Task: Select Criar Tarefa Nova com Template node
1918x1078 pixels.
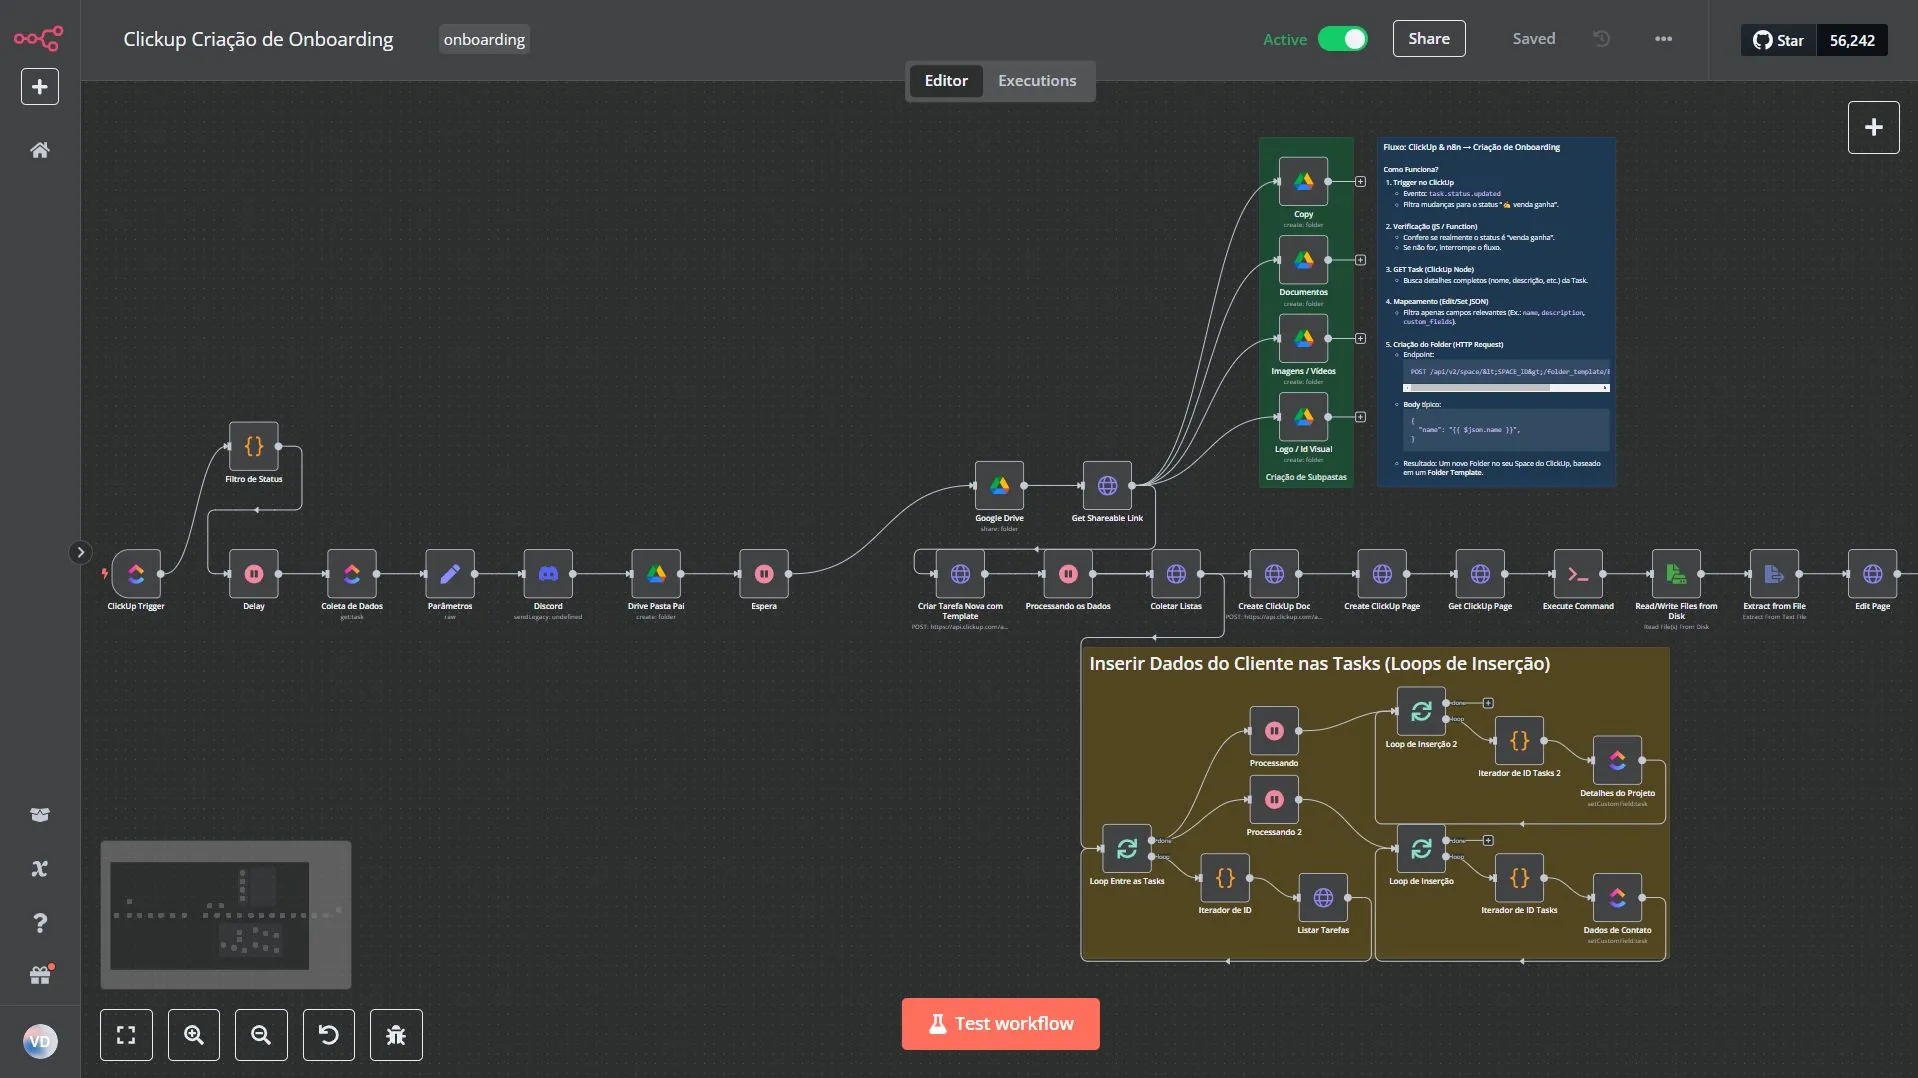Action: tap(960, 574)
